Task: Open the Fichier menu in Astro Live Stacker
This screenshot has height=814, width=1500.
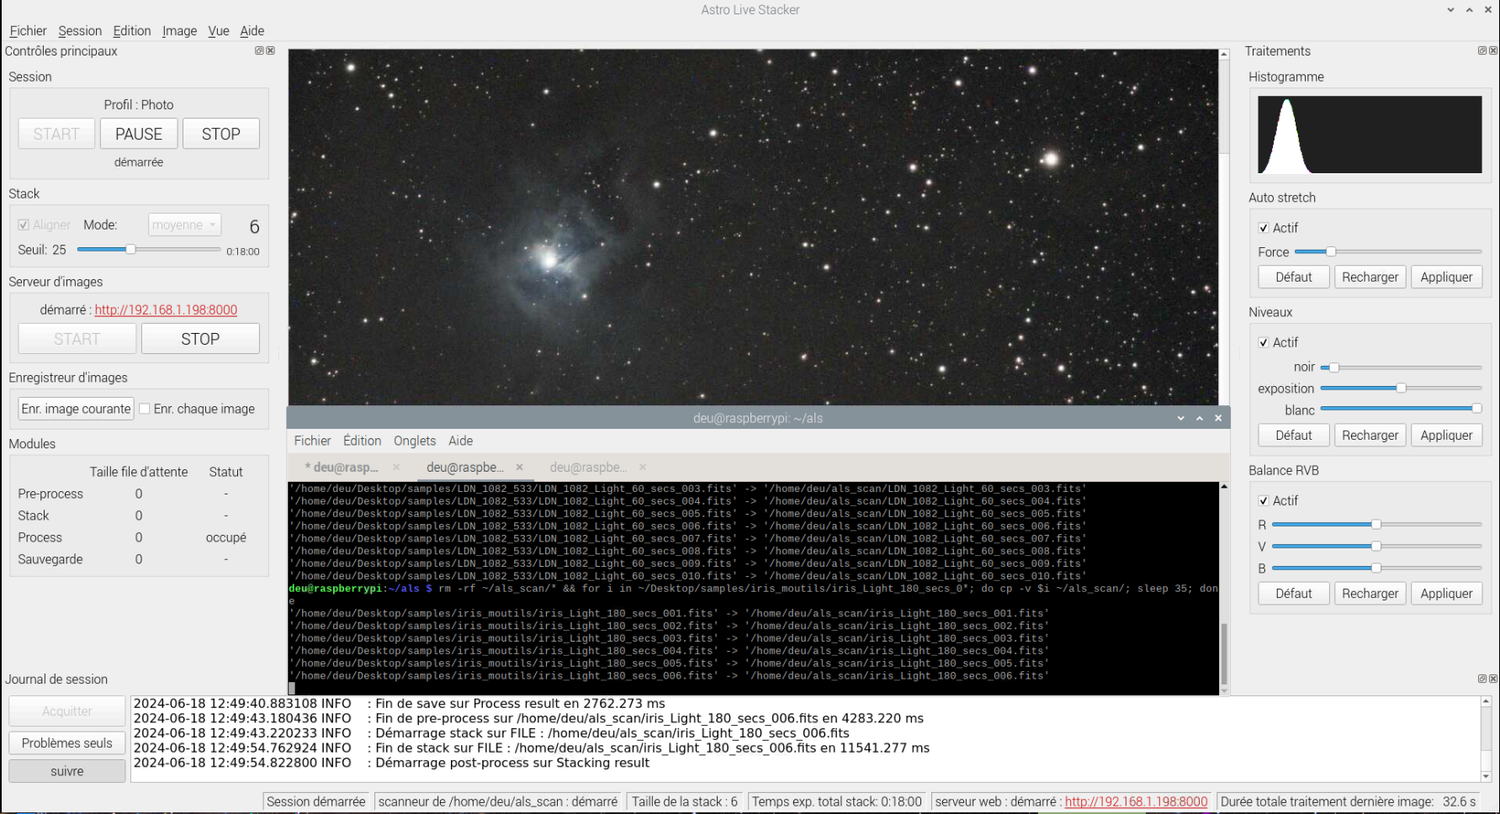Action: (x=28, y=31)
